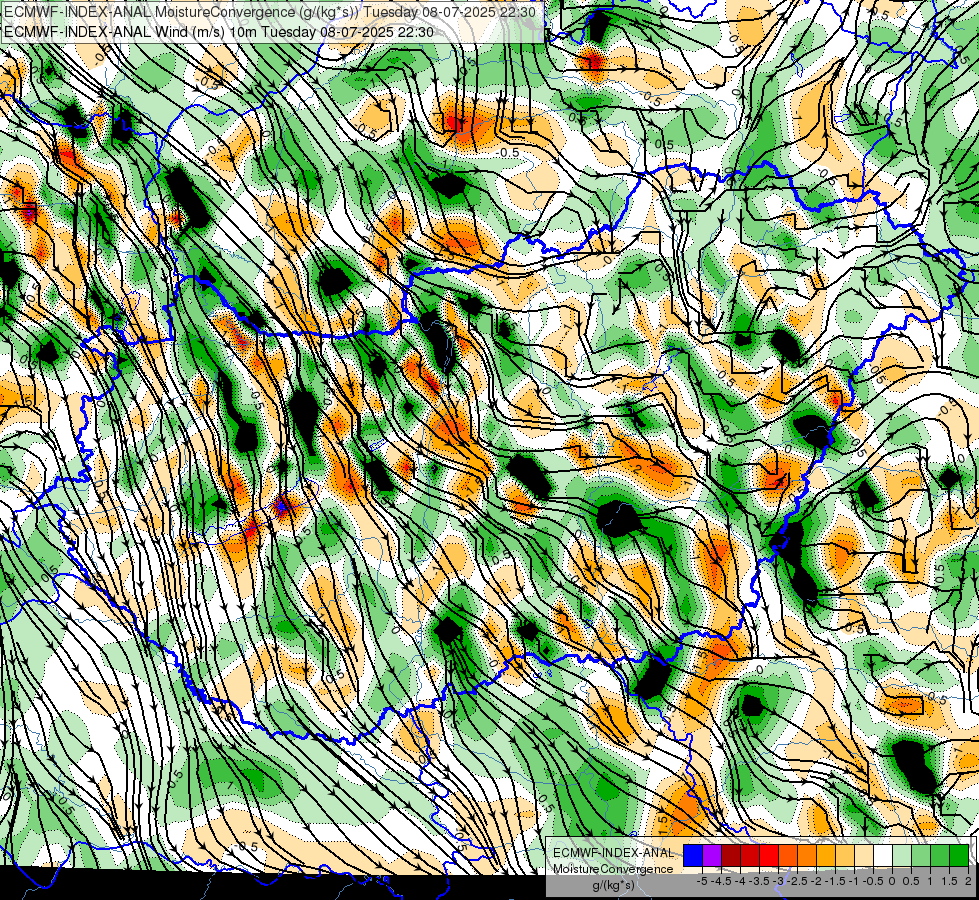Viewport: 979px width, 900px height.
Task: Pick legend swatch between -3.5 and -3
Action: click(769, 856)
